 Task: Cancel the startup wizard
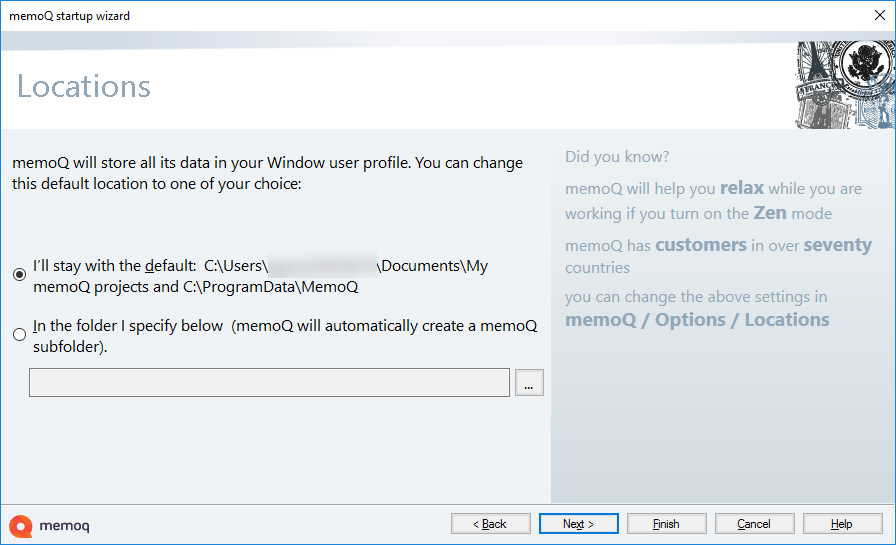coord(753,524)
